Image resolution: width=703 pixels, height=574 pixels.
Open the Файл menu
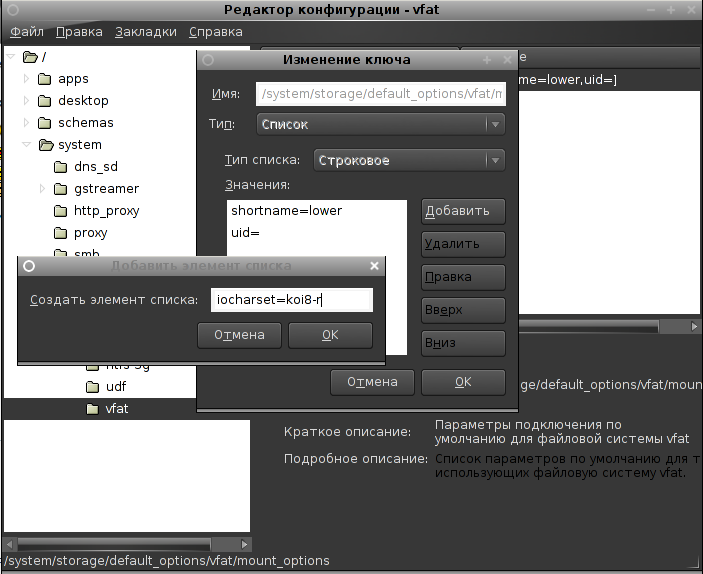pyautogui.click(x=27, y=32)
